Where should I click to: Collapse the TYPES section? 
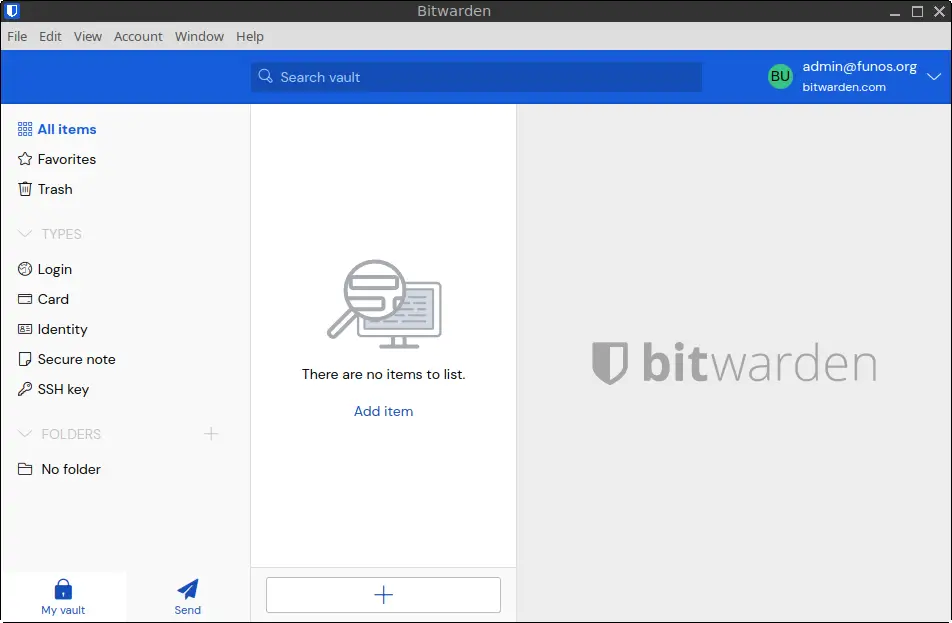coord(25,234)
